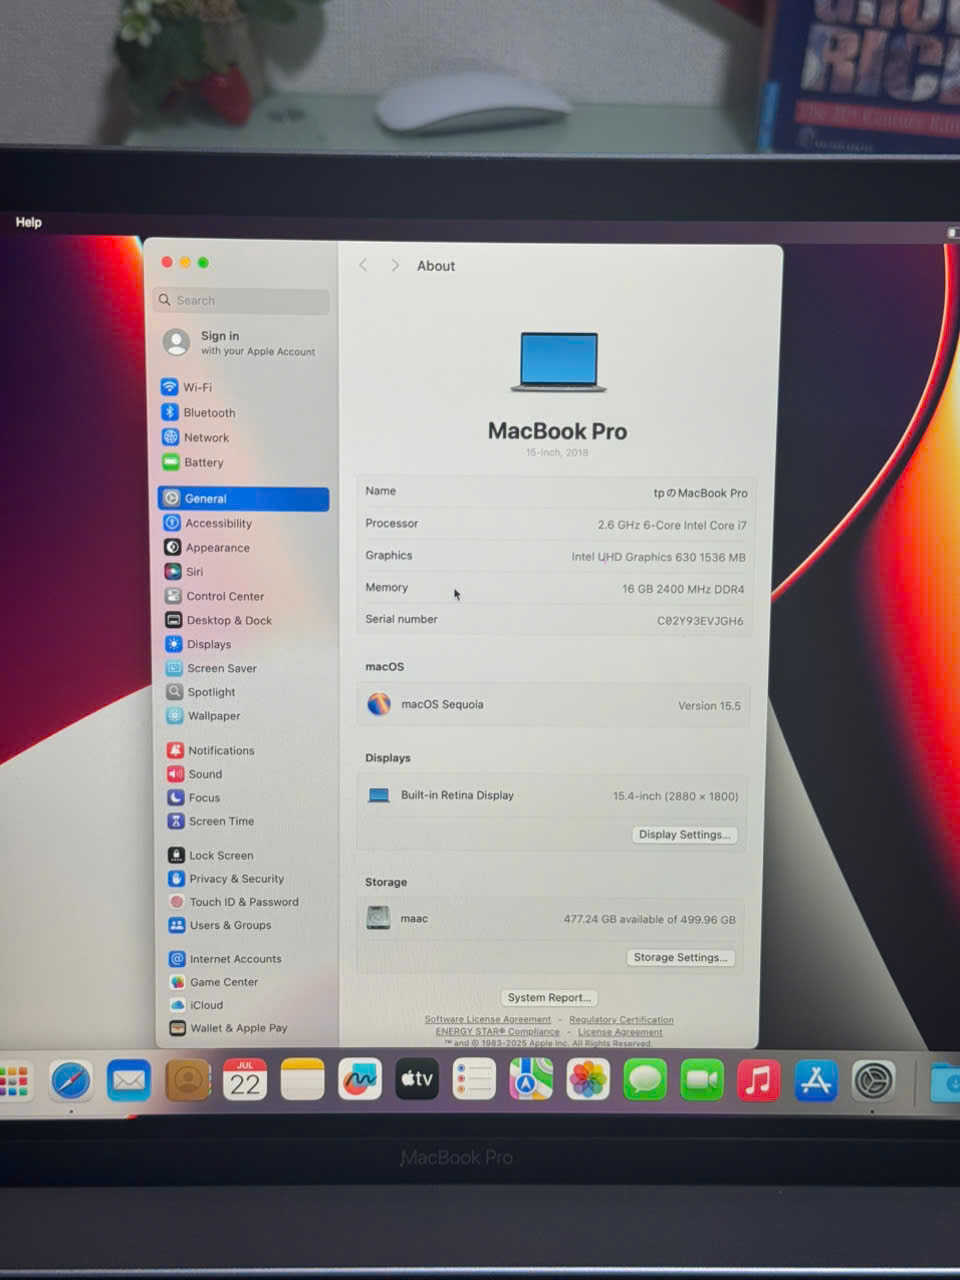Screen dimensions: 960x1280
Task: Click the System Report button
Action: (548, 997)
